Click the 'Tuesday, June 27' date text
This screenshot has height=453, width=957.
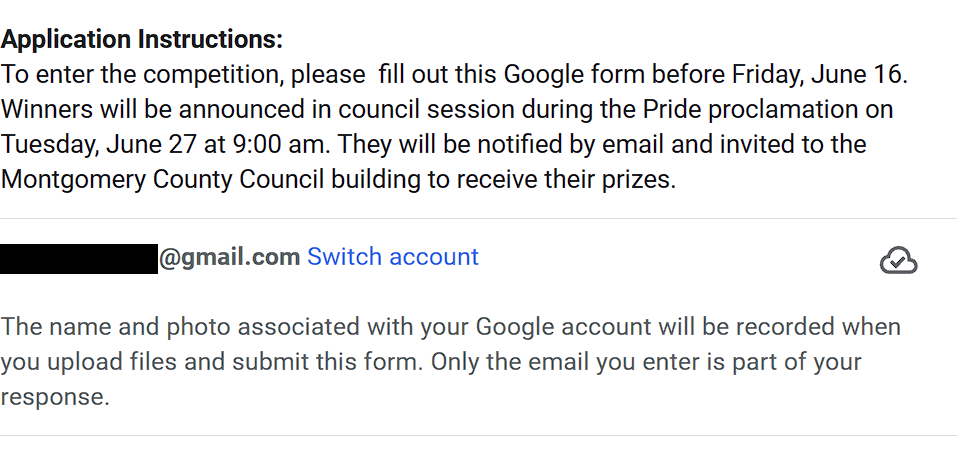(99, 145)
